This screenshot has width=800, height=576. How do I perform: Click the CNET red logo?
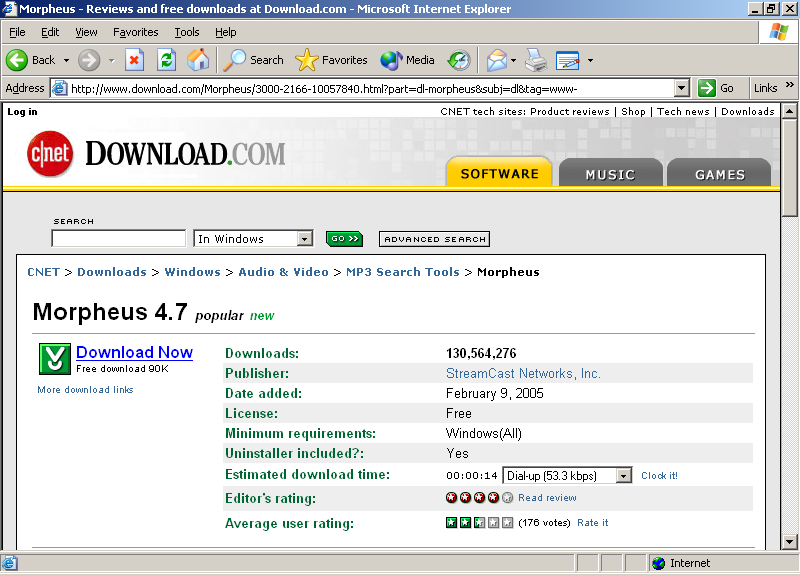pyautogui.click(x=50, y=154)
